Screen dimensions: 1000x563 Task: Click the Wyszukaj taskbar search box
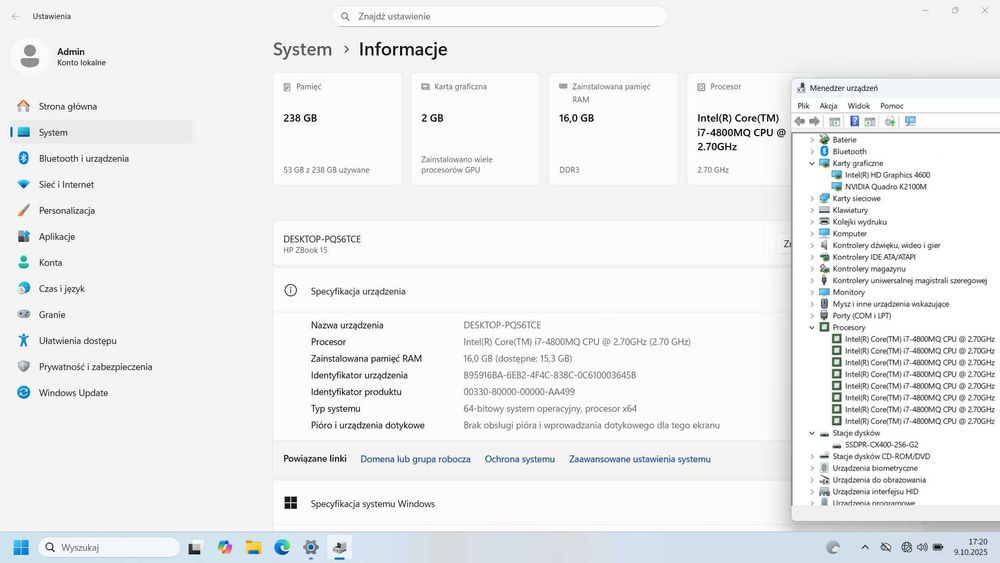pyautogui.click(x=109, y=547)
